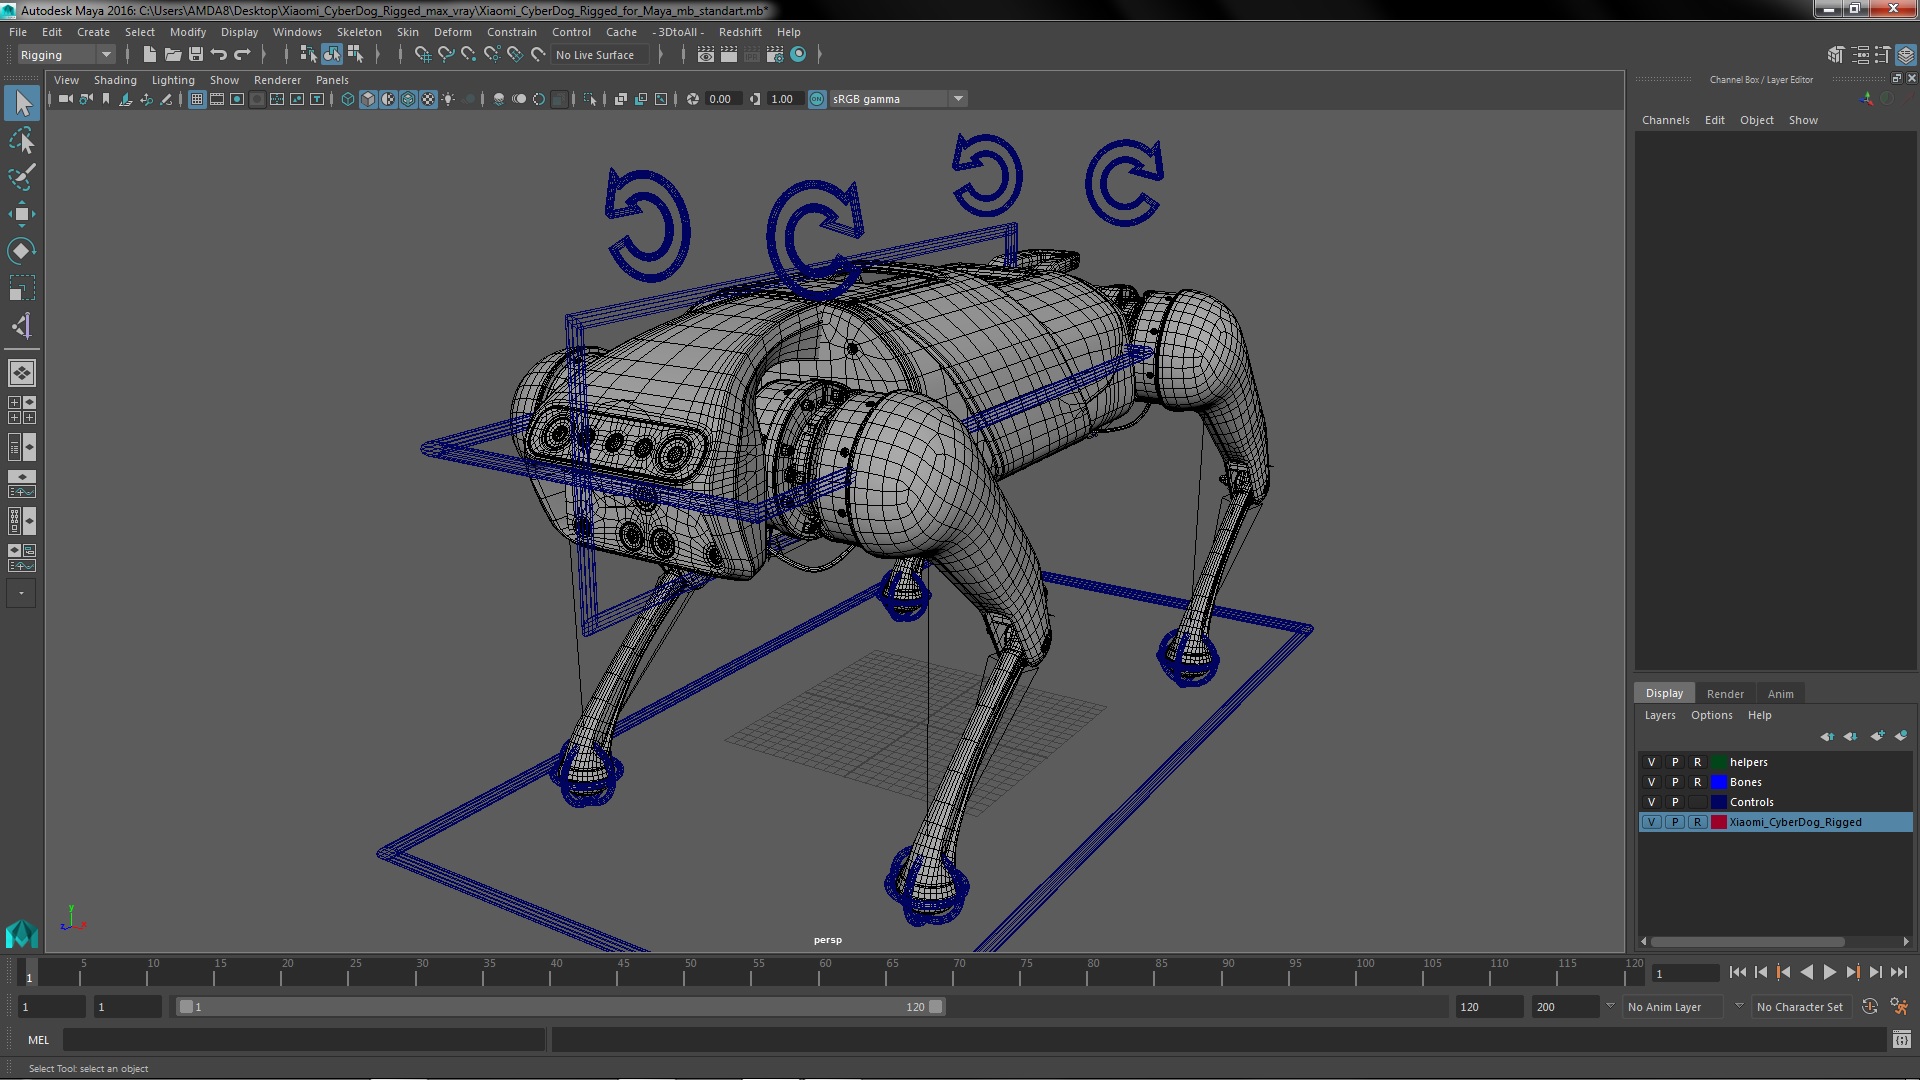1920x1080 pixels.
Task: Open the sRGB gamma view transform dropdown
Action: point(898,99)
